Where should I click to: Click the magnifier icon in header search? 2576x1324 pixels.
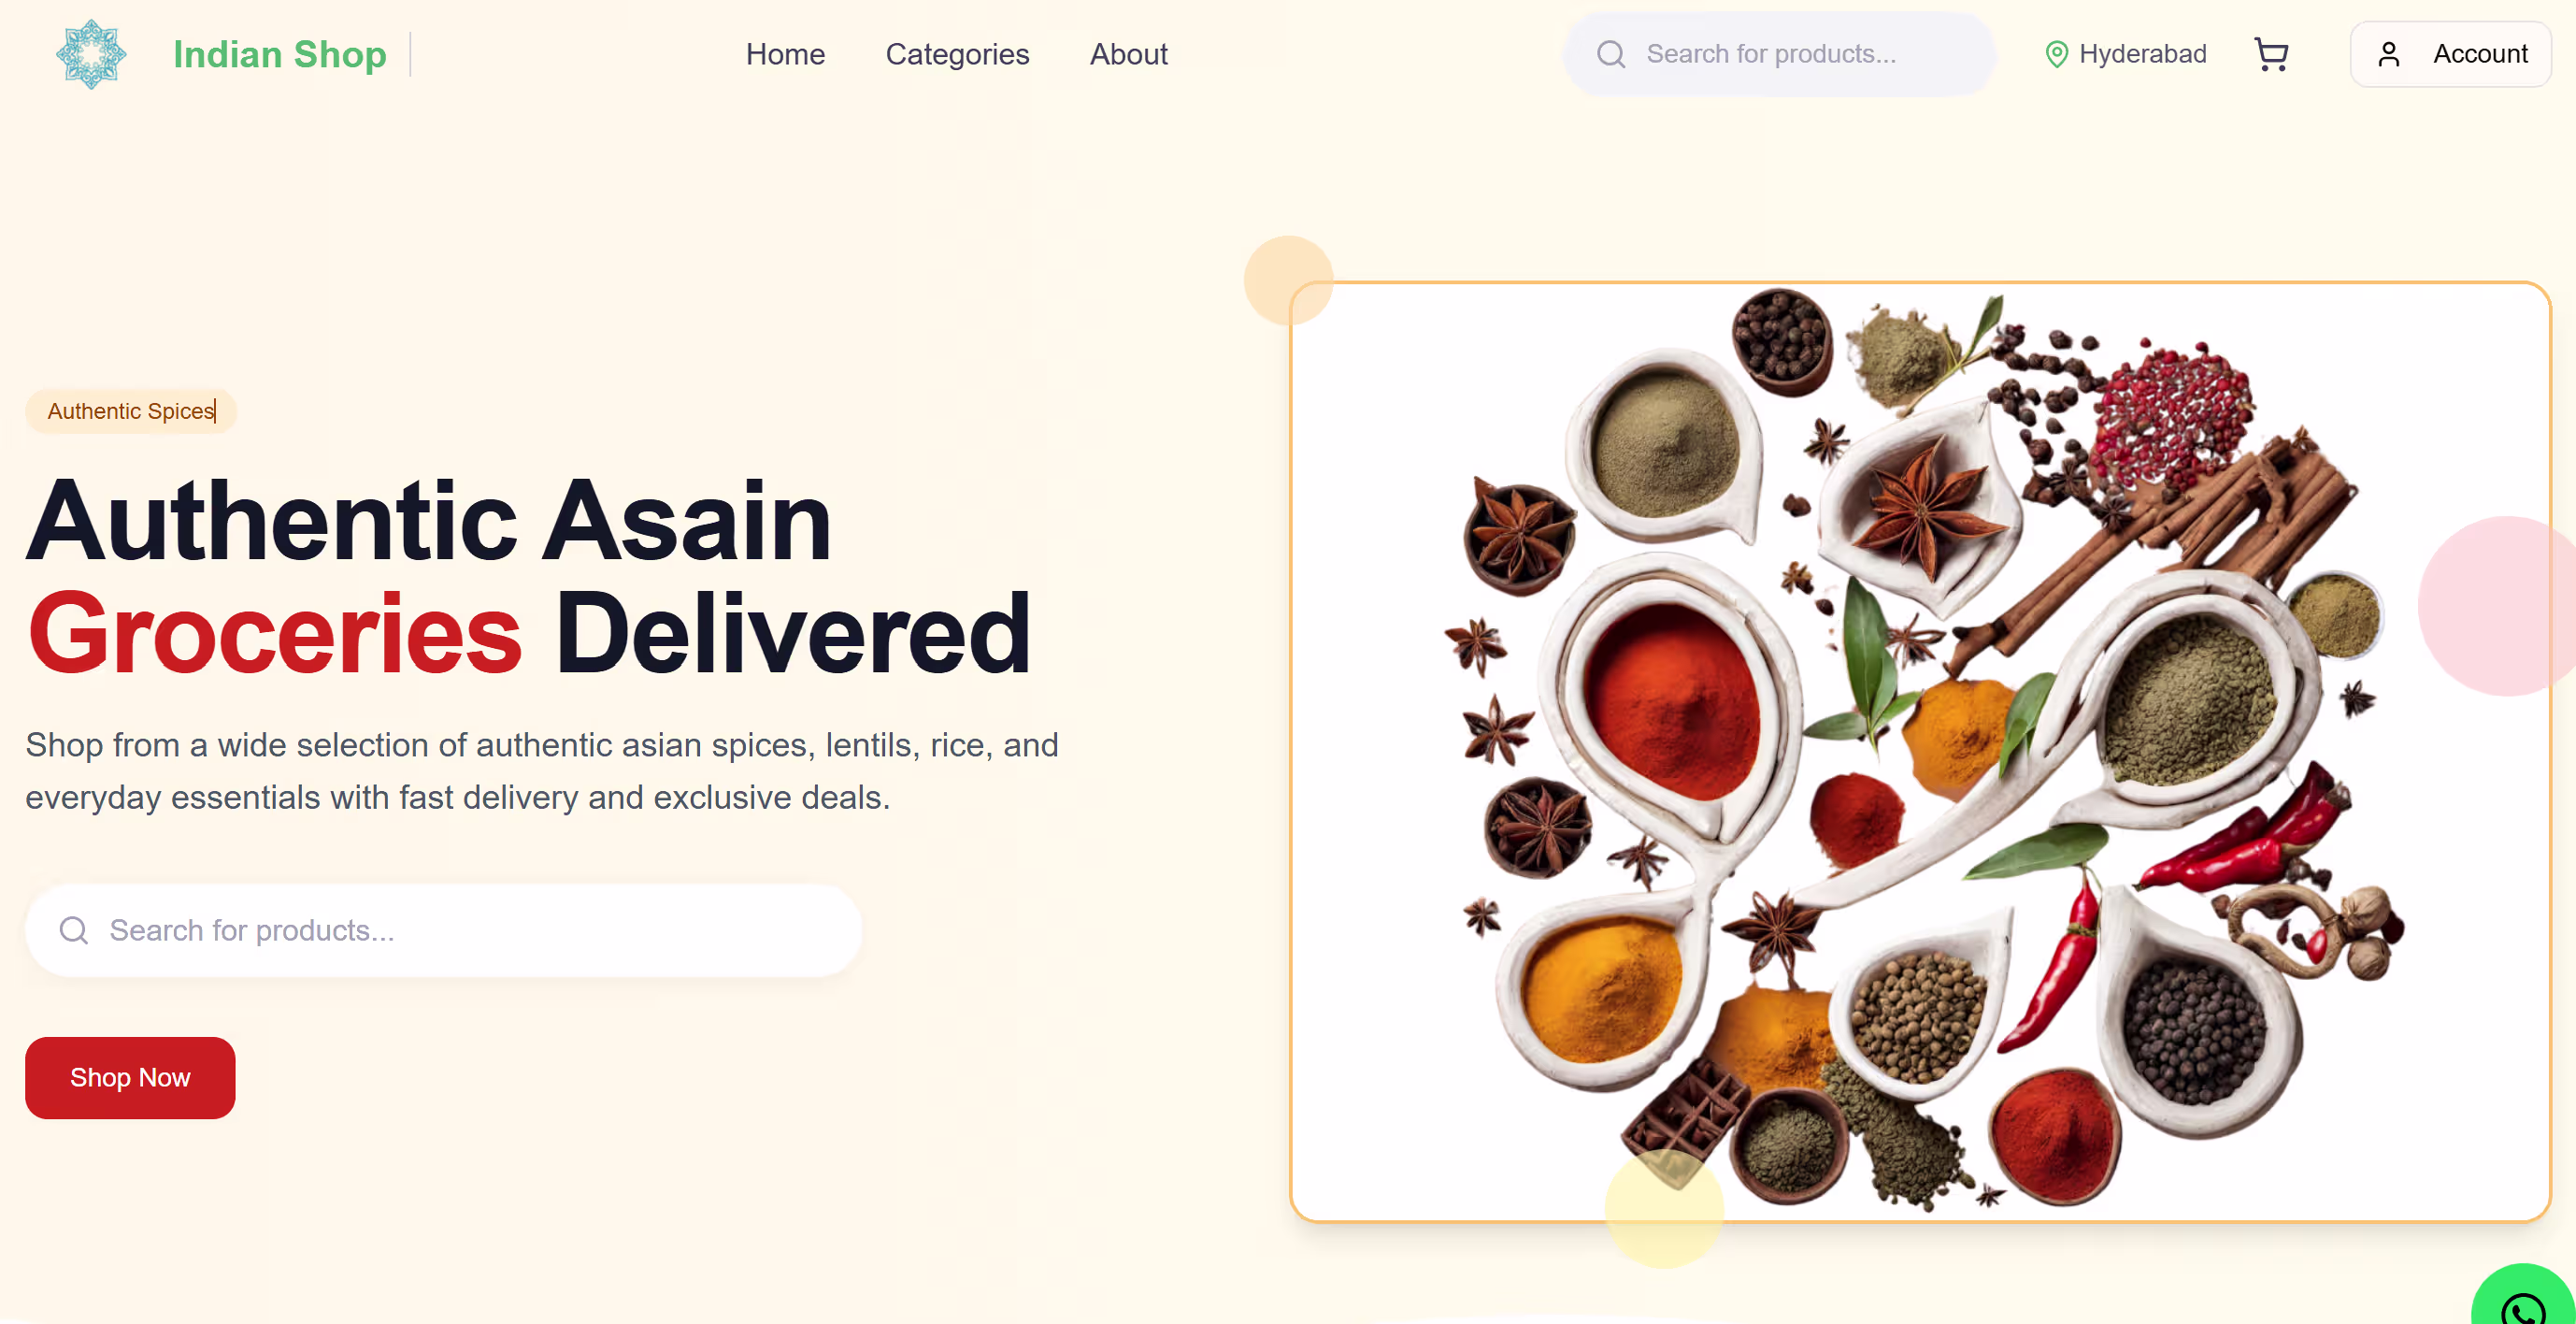pos(1610,54)
